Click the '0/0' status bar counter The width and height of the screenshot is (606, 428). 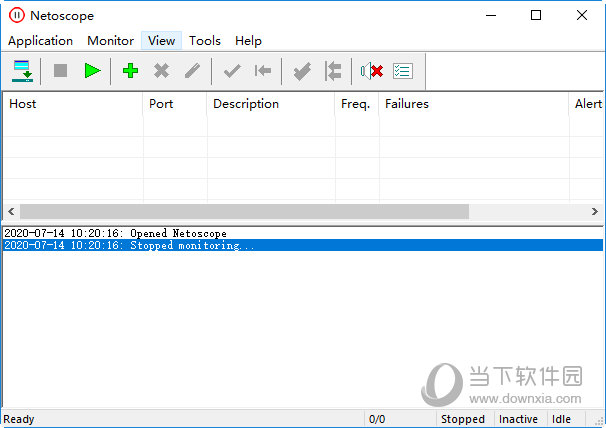(x=377, y=419)
